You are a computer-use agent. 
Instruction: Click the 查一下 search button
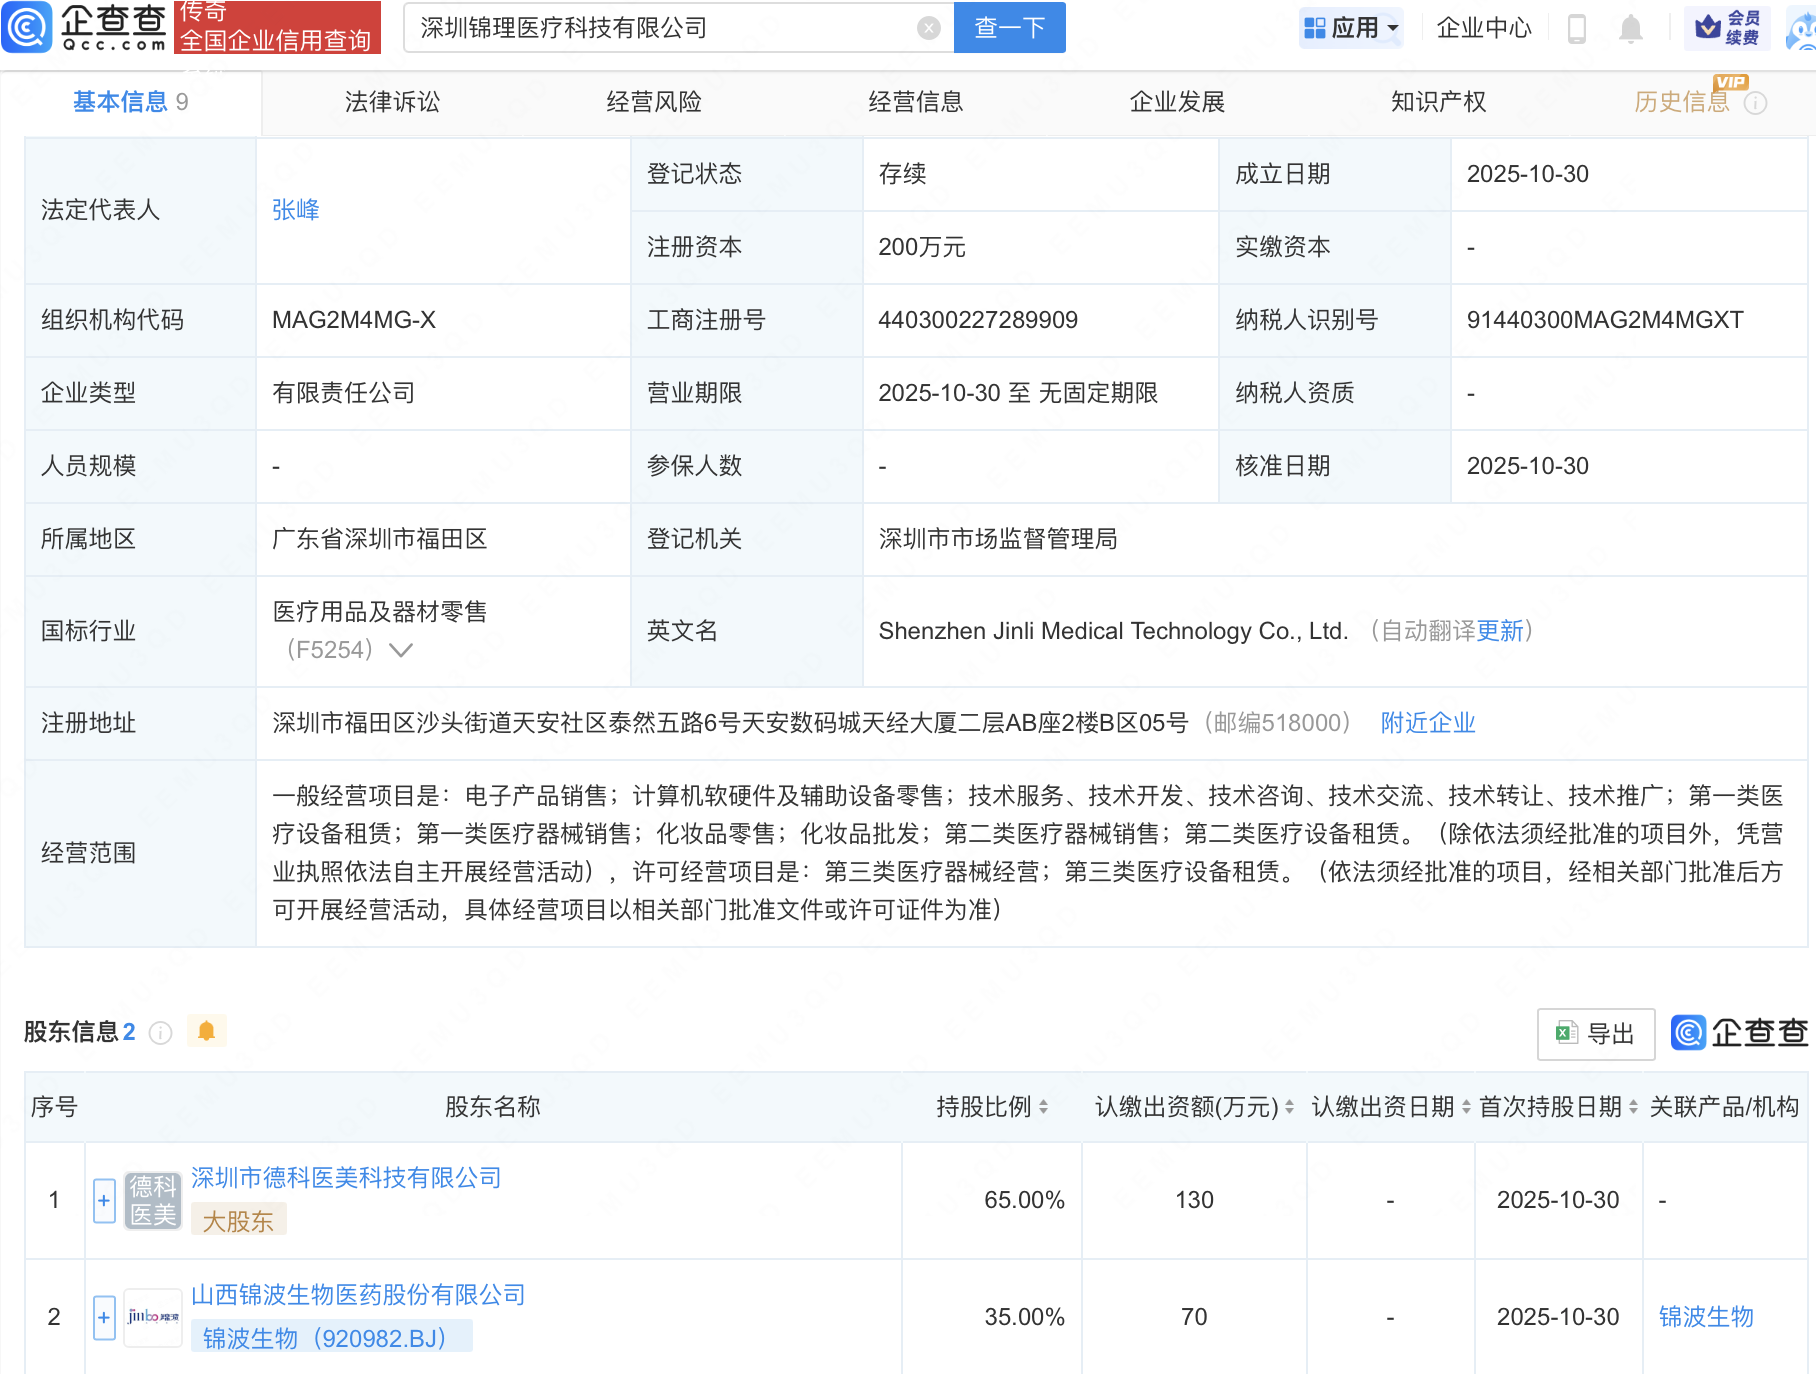1008,28
